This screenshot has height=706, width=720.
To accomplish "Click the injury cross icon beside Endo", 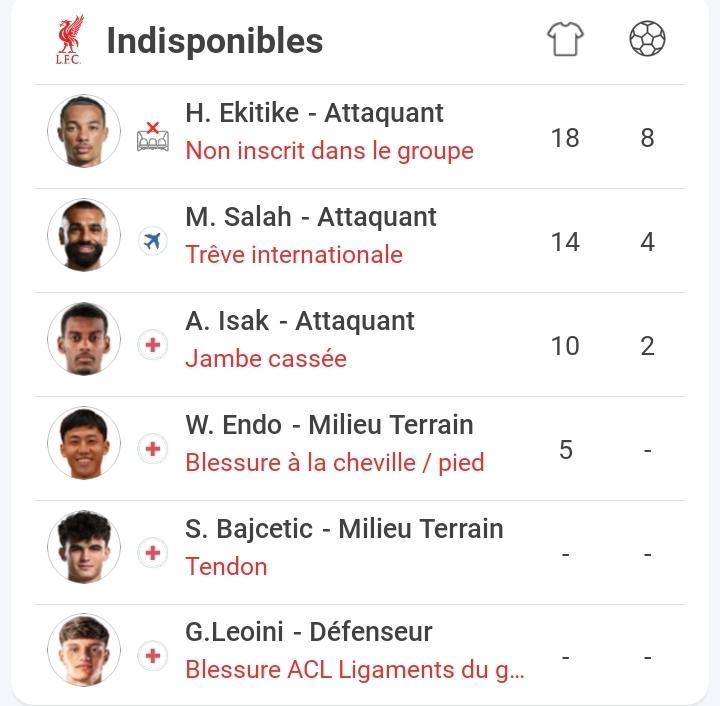I will [153, 449].
